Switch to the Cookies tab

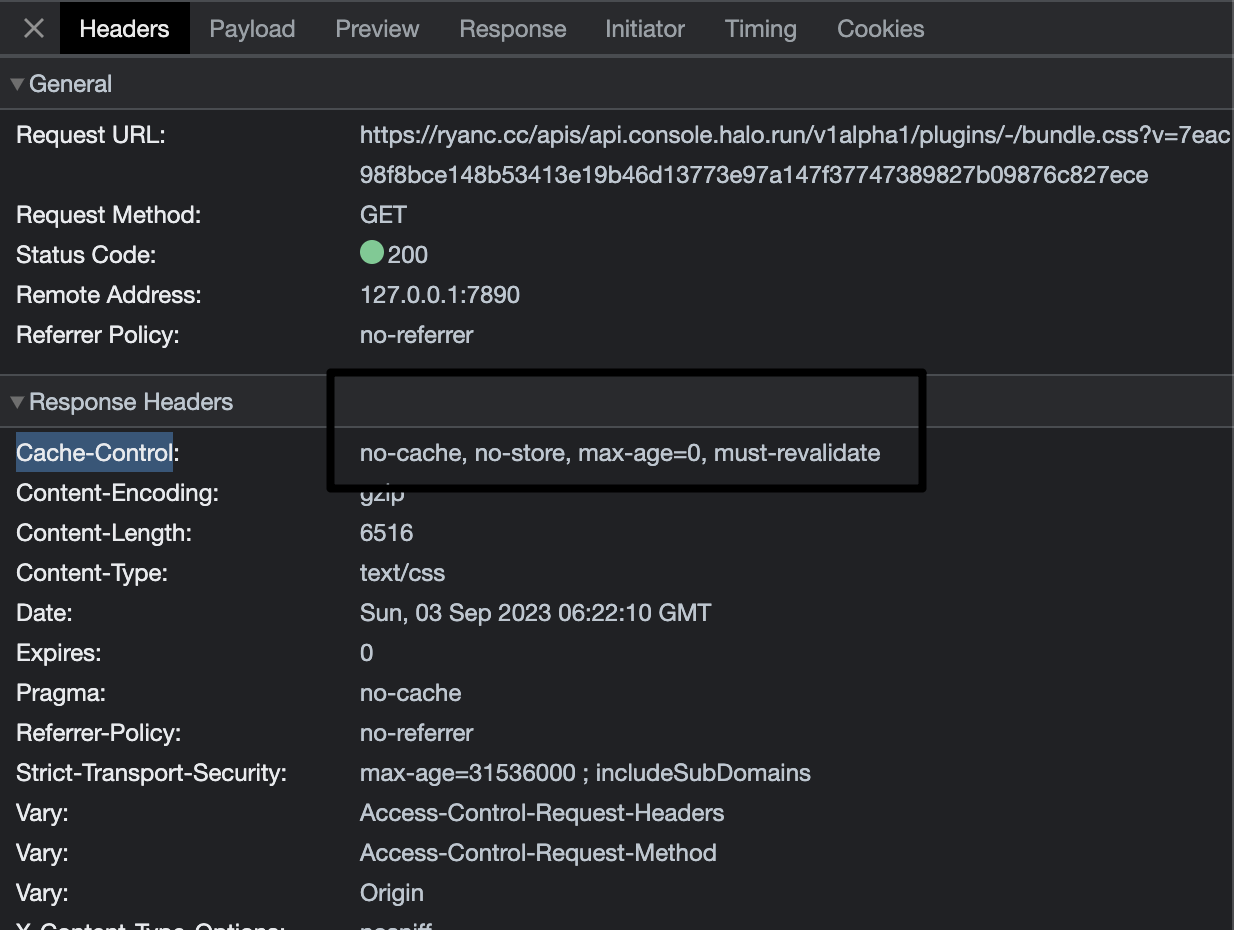pos(879,28)
